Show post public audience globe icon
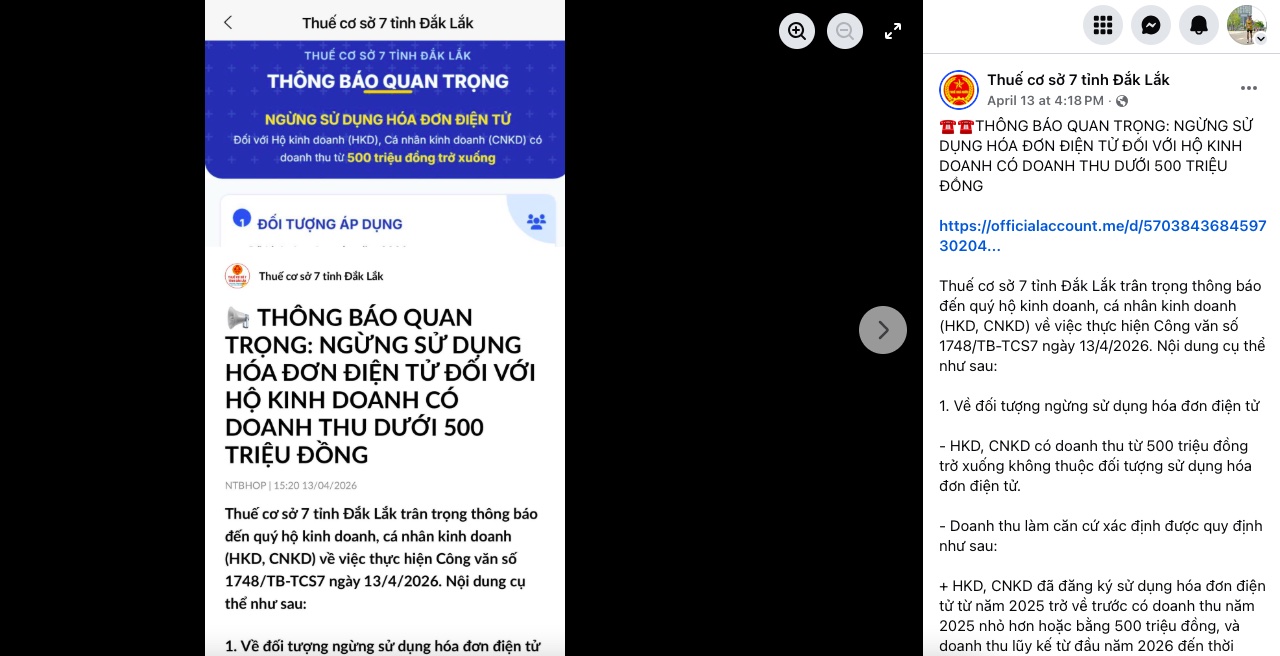 tap(1122, 101)
